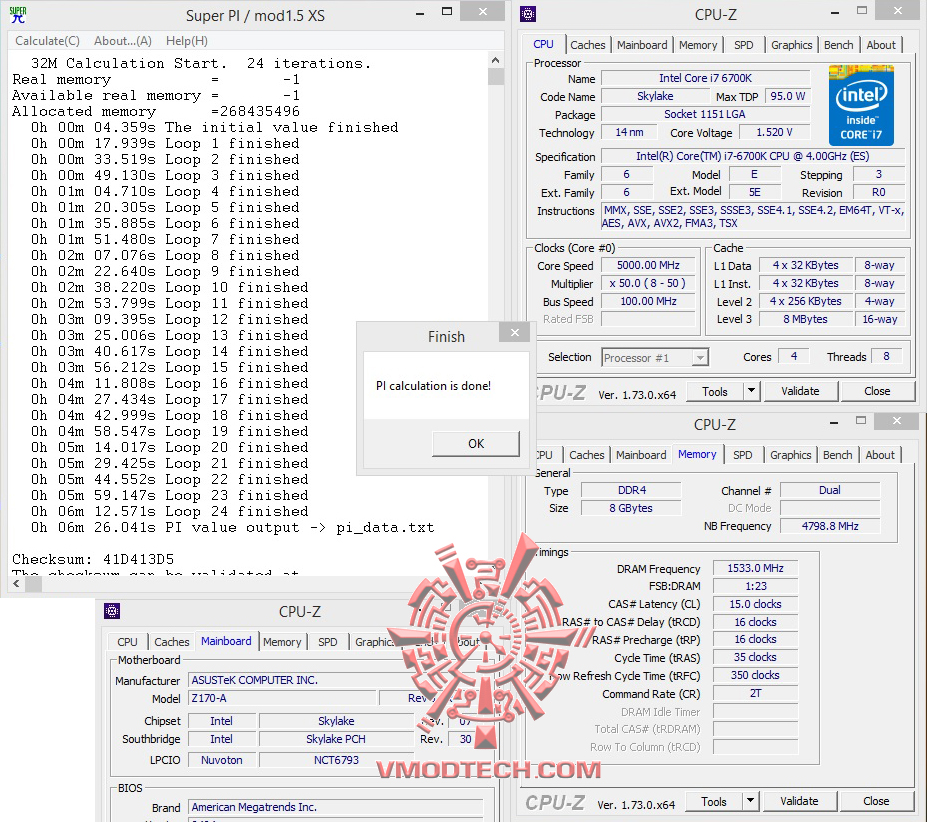Click the Checksum: 41D413D5 line
Image resolution: width=927 pixels, height=822 pixels.
coord(93,559)
